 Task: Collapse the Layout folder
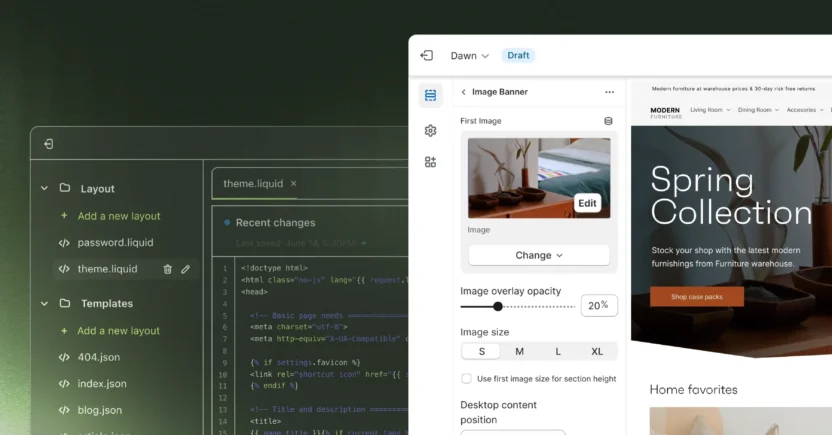point(44,188)
